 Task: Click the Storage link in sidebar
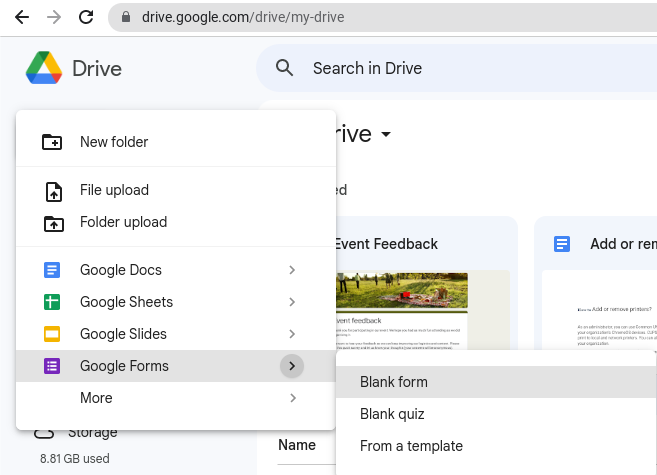[93, 434]
